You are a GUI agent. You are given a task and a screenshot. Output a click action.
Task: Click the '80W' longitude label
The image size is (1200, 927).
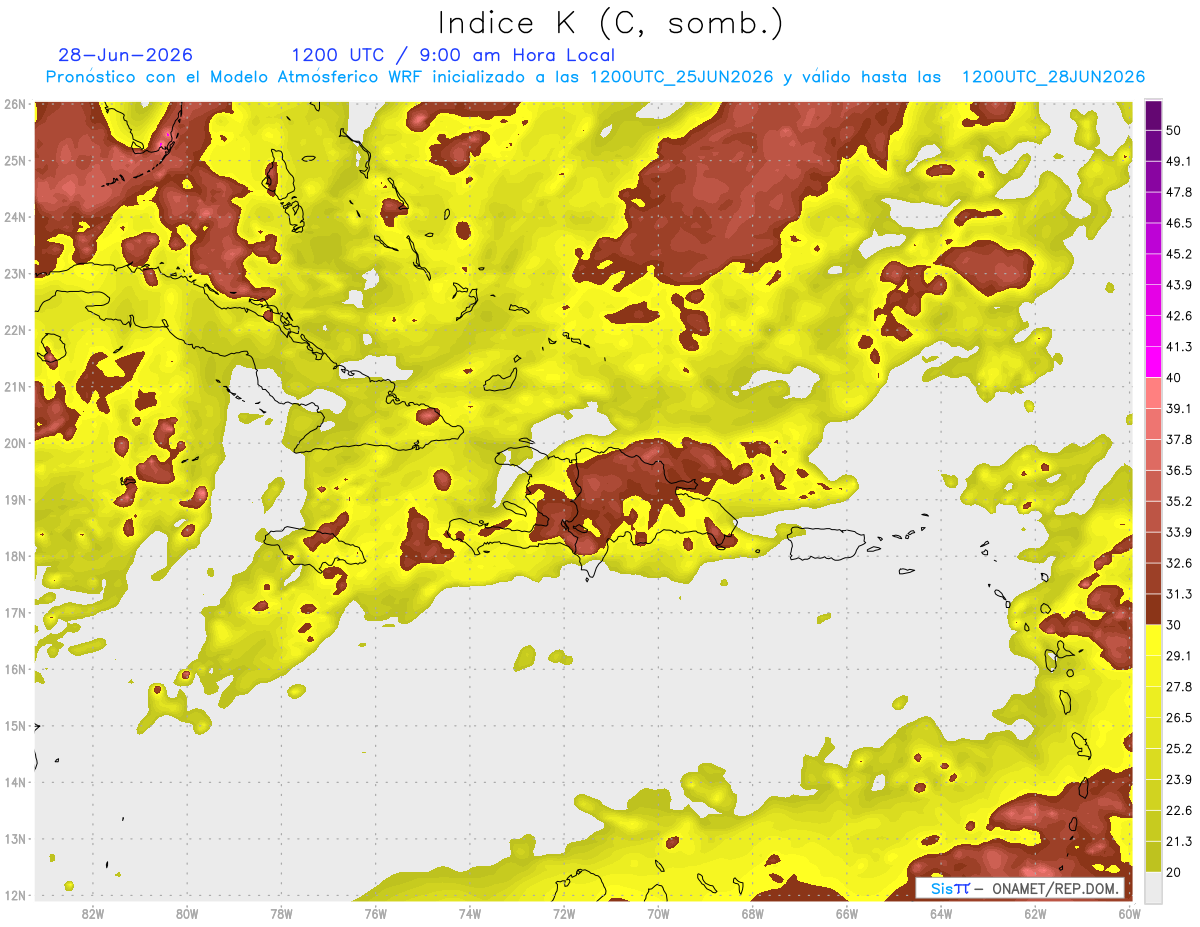coord(187,914)
